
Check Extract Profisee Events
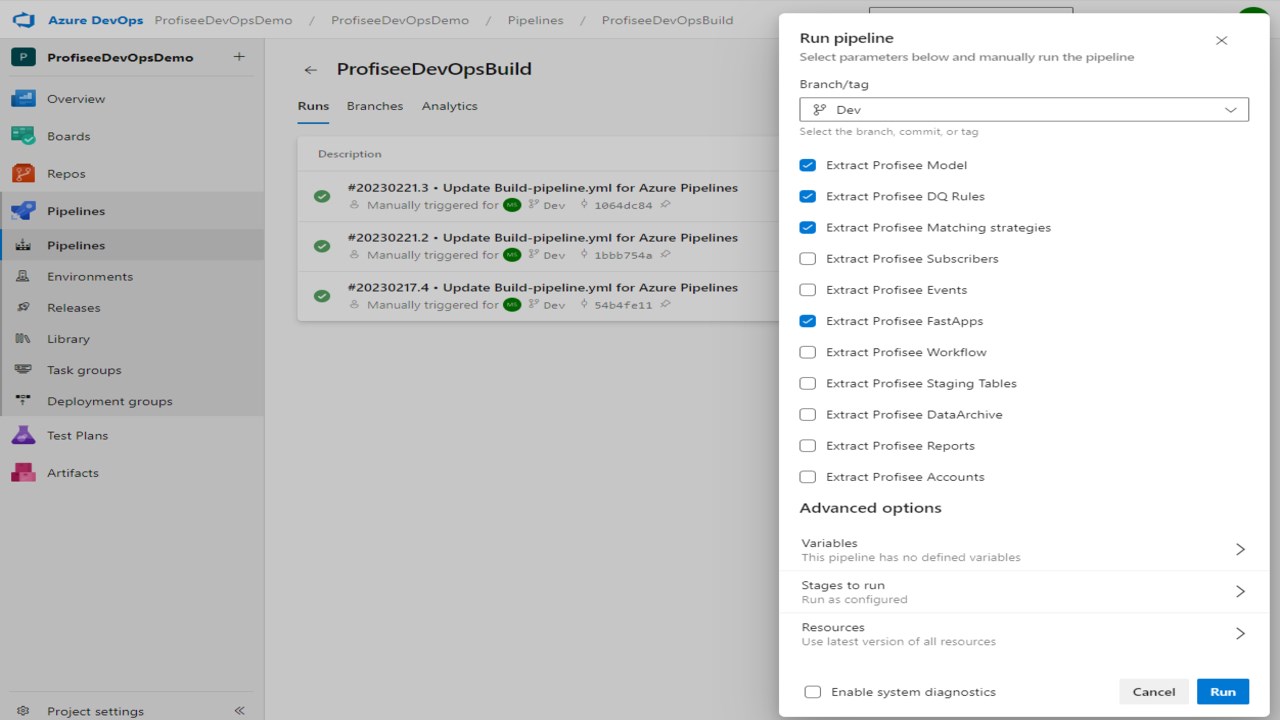808,290
